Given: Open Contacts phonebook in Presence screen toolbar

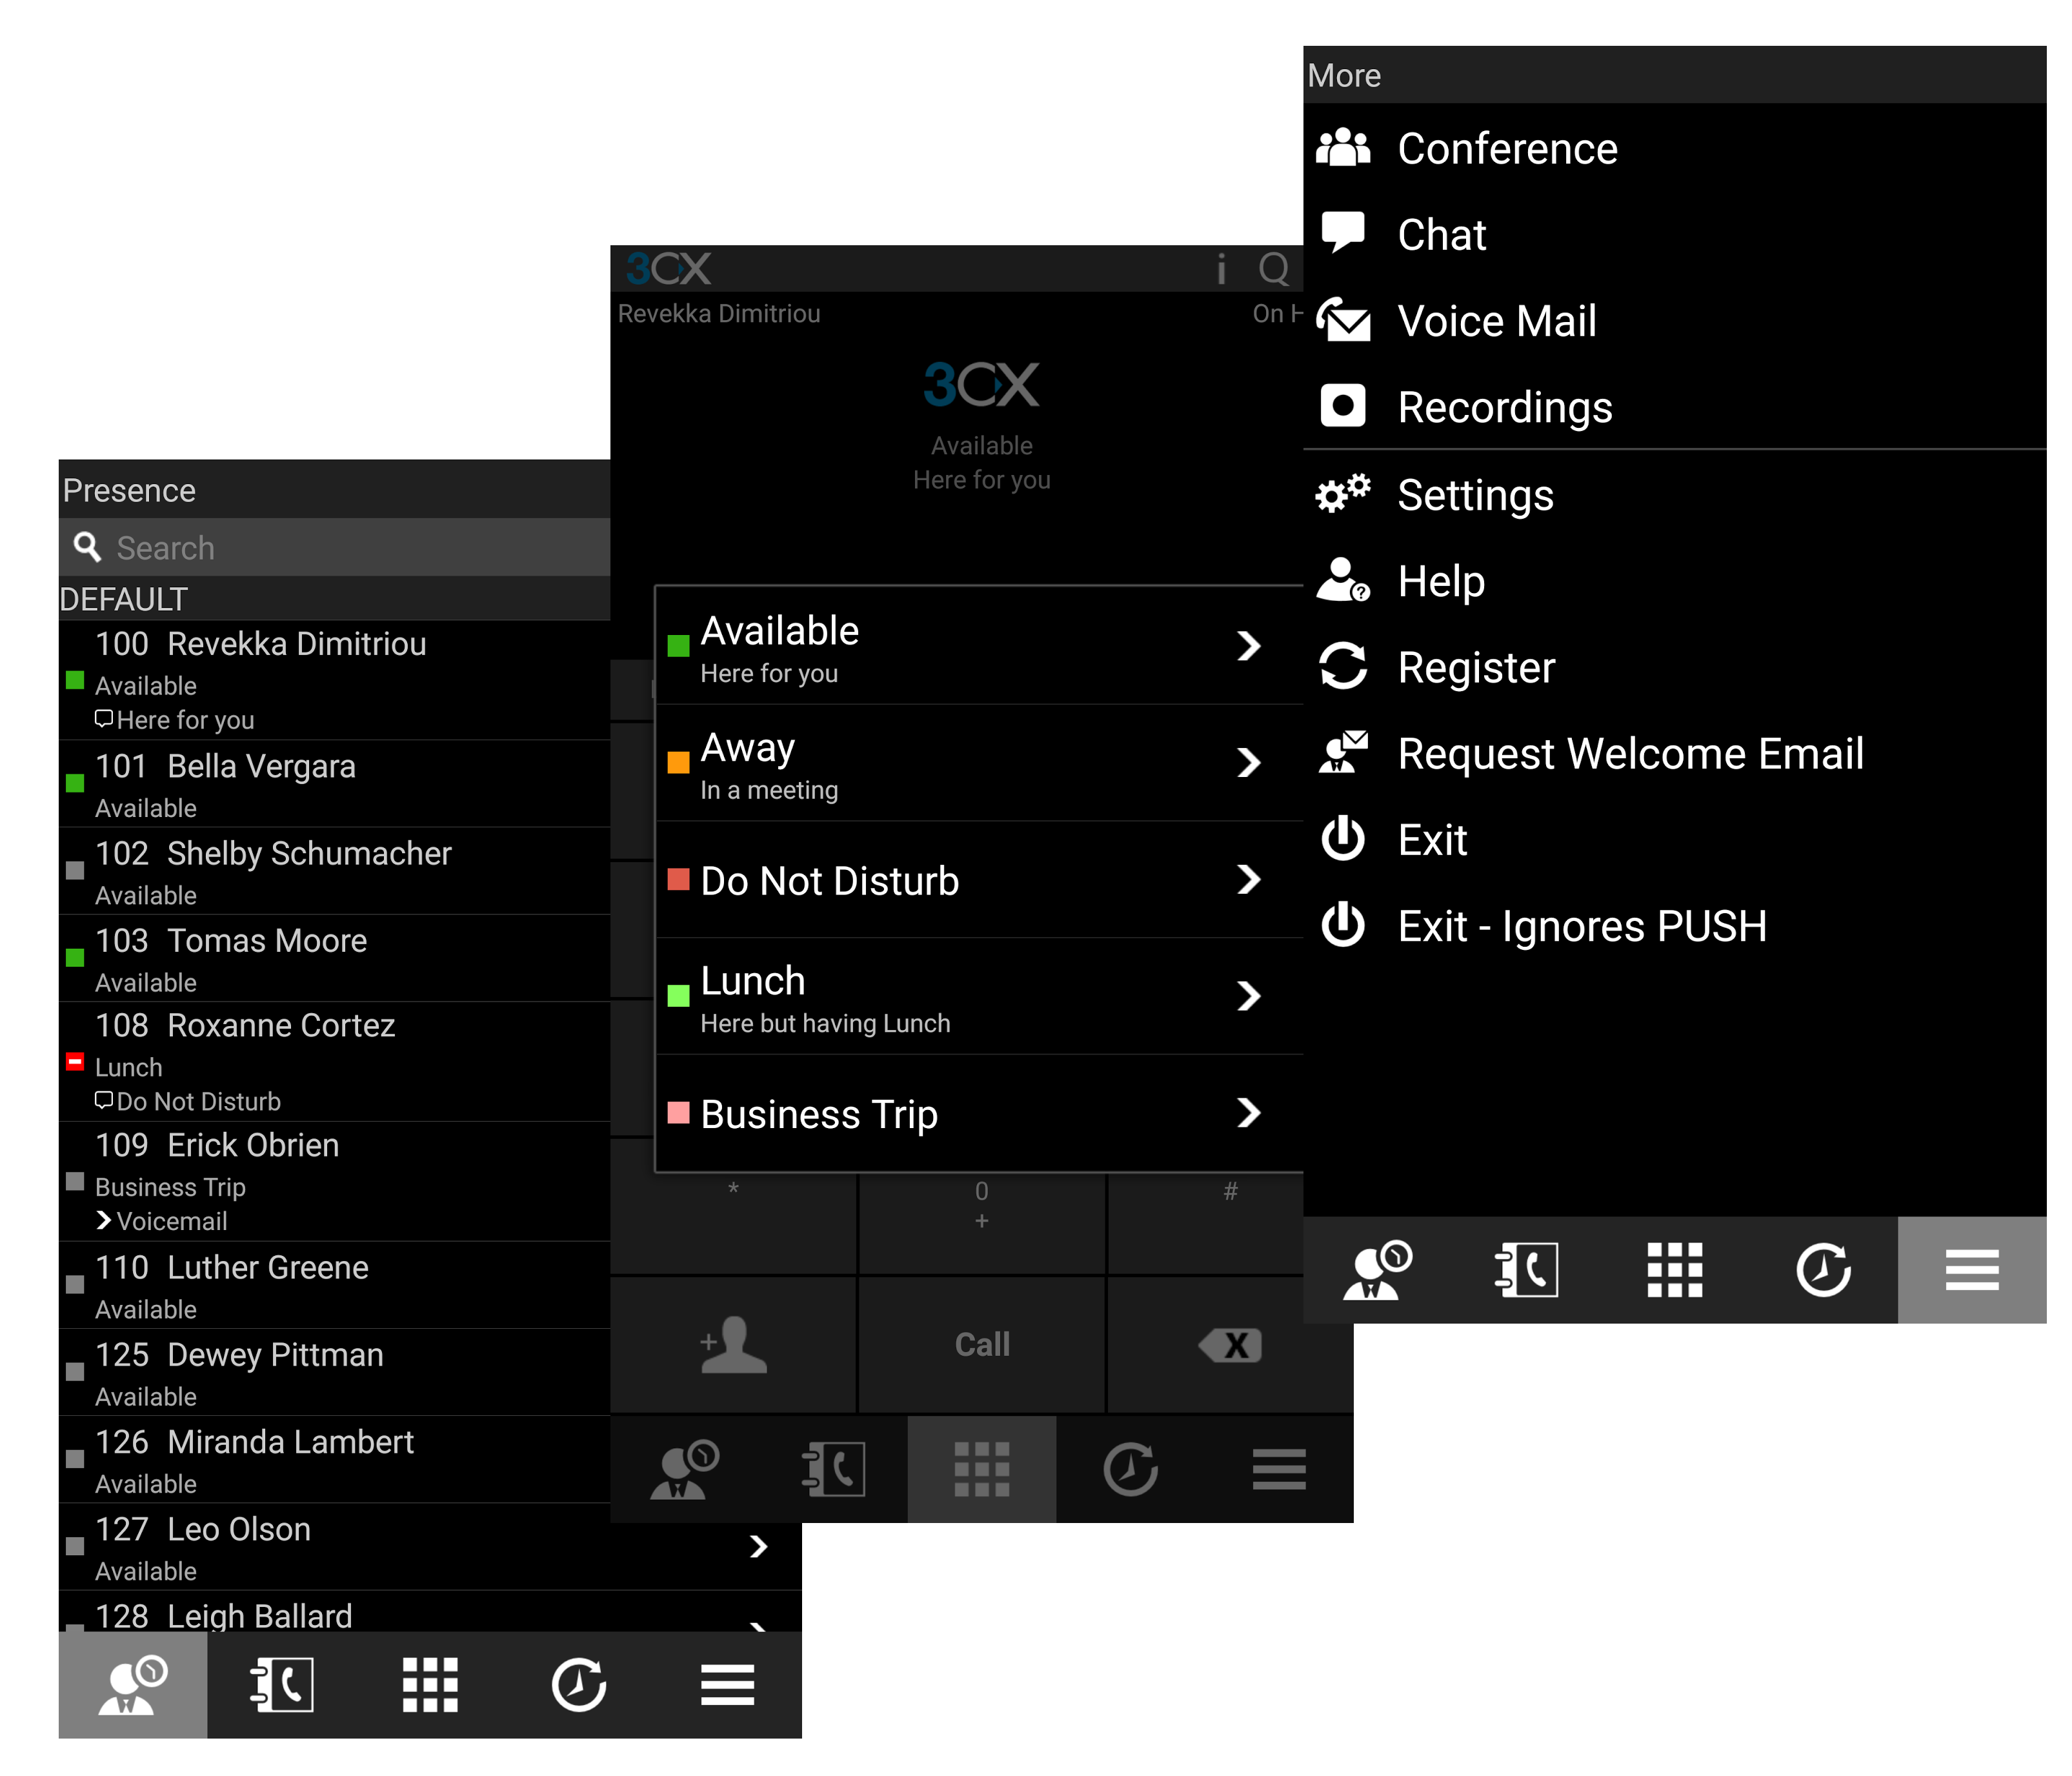Looking at the screenshot, I should coord(281,1684).
